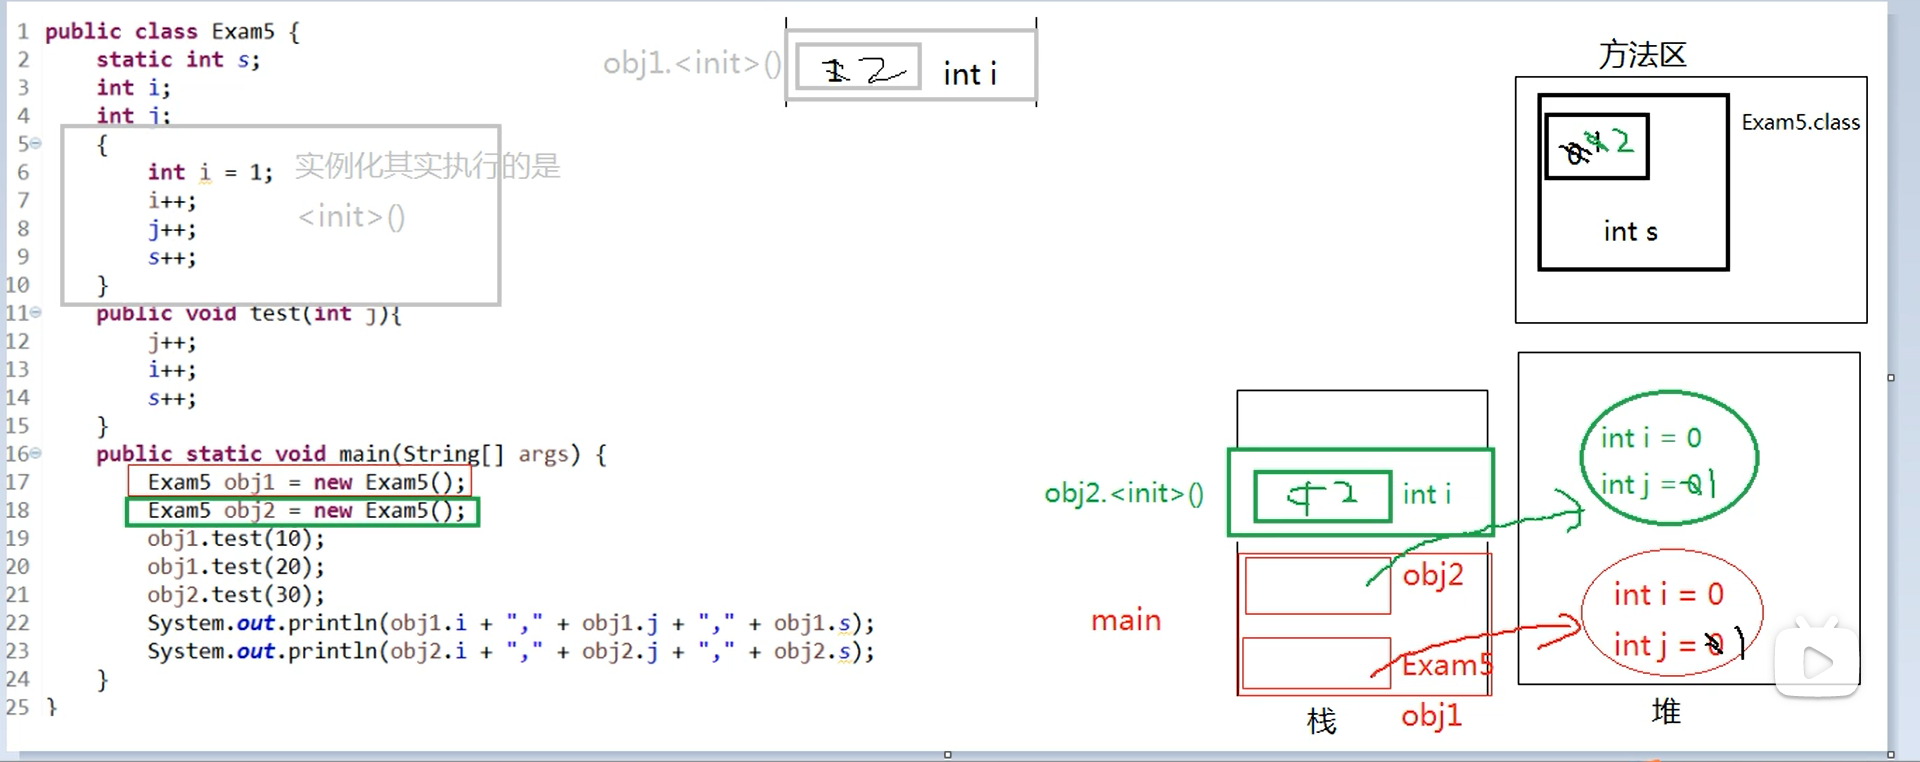Click the println line printing obj1 fields

click(511, 623)
